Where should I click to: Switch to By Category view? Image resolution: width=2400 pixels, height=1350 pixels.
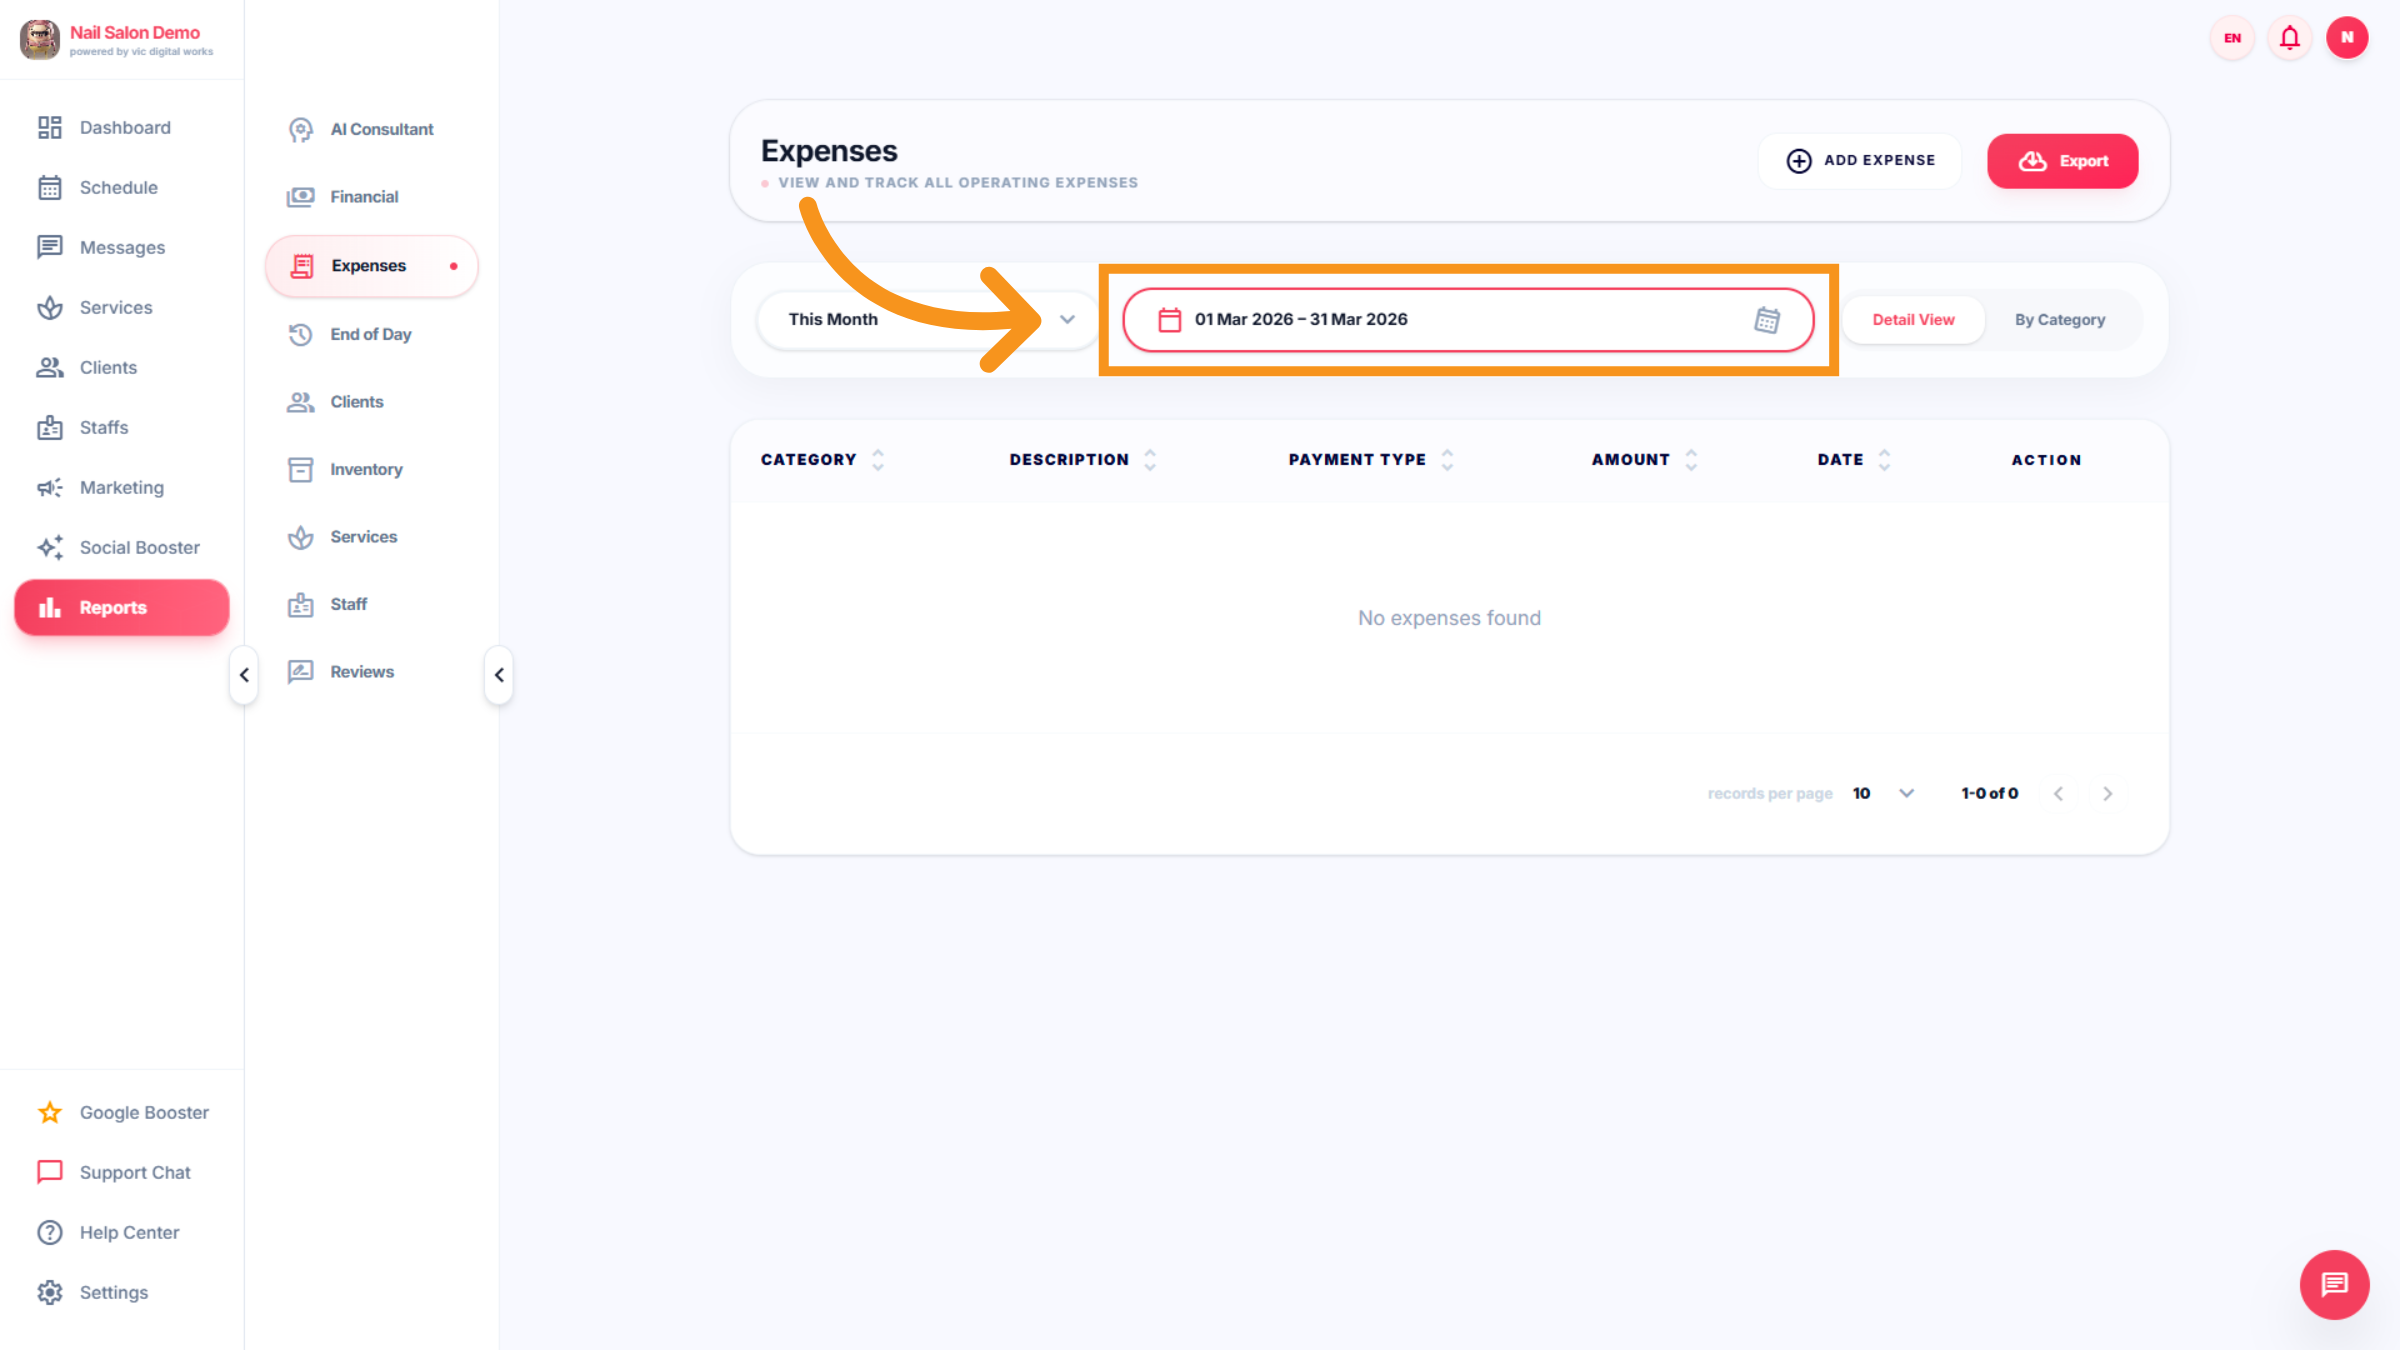pos(2059,320)
